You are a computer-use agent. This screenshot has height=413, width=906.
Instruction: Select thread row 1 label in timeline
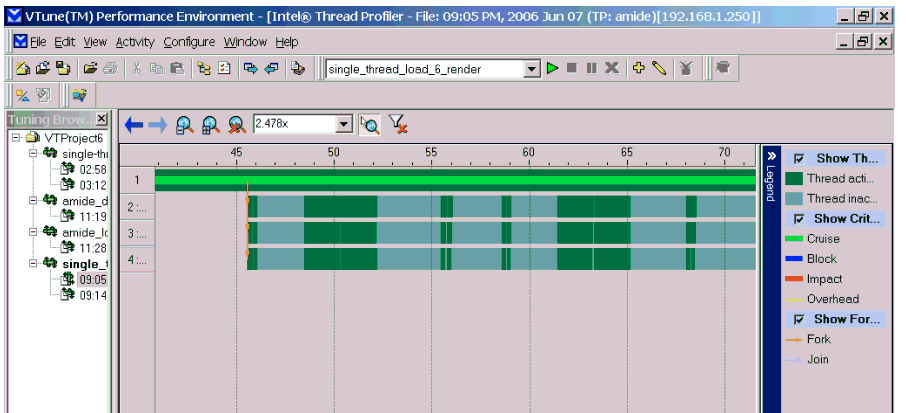pos(136,180)
